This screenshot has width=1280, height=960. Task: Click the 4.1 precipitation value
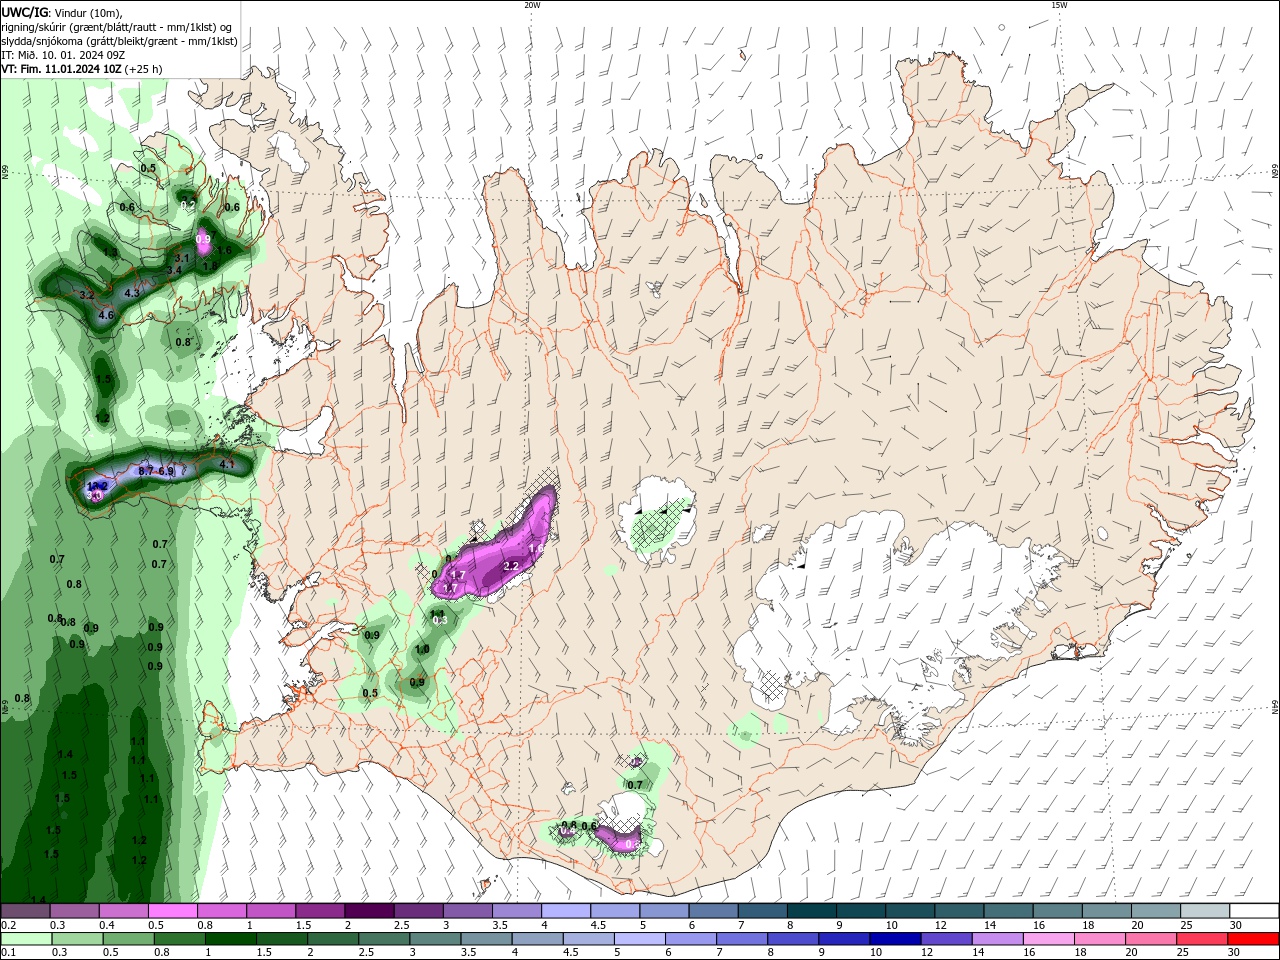227,464
